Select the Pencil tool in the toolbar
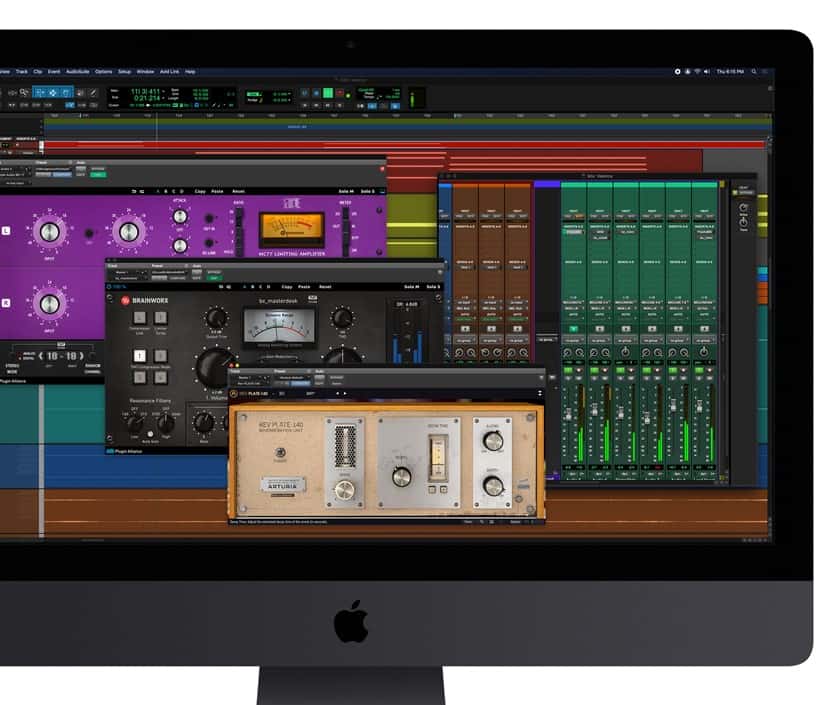 93,93
